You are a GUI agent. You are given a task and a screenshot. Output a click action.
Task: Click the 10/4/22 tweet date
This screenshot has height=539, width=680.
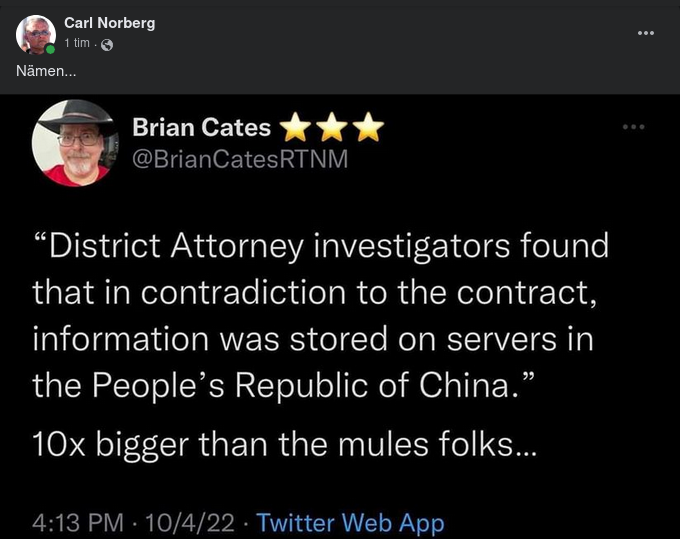point(191,522)
